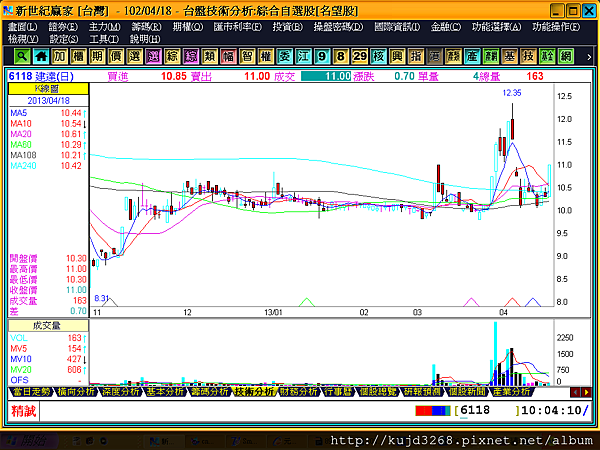Click the 技 toolbar icon
This screenshot has height=450, width=600.
click(528, 57)
